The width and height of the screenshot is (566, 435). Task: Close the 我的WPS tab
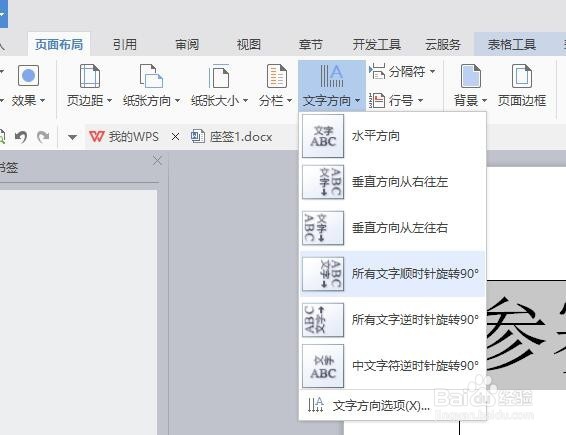point(175,137)
